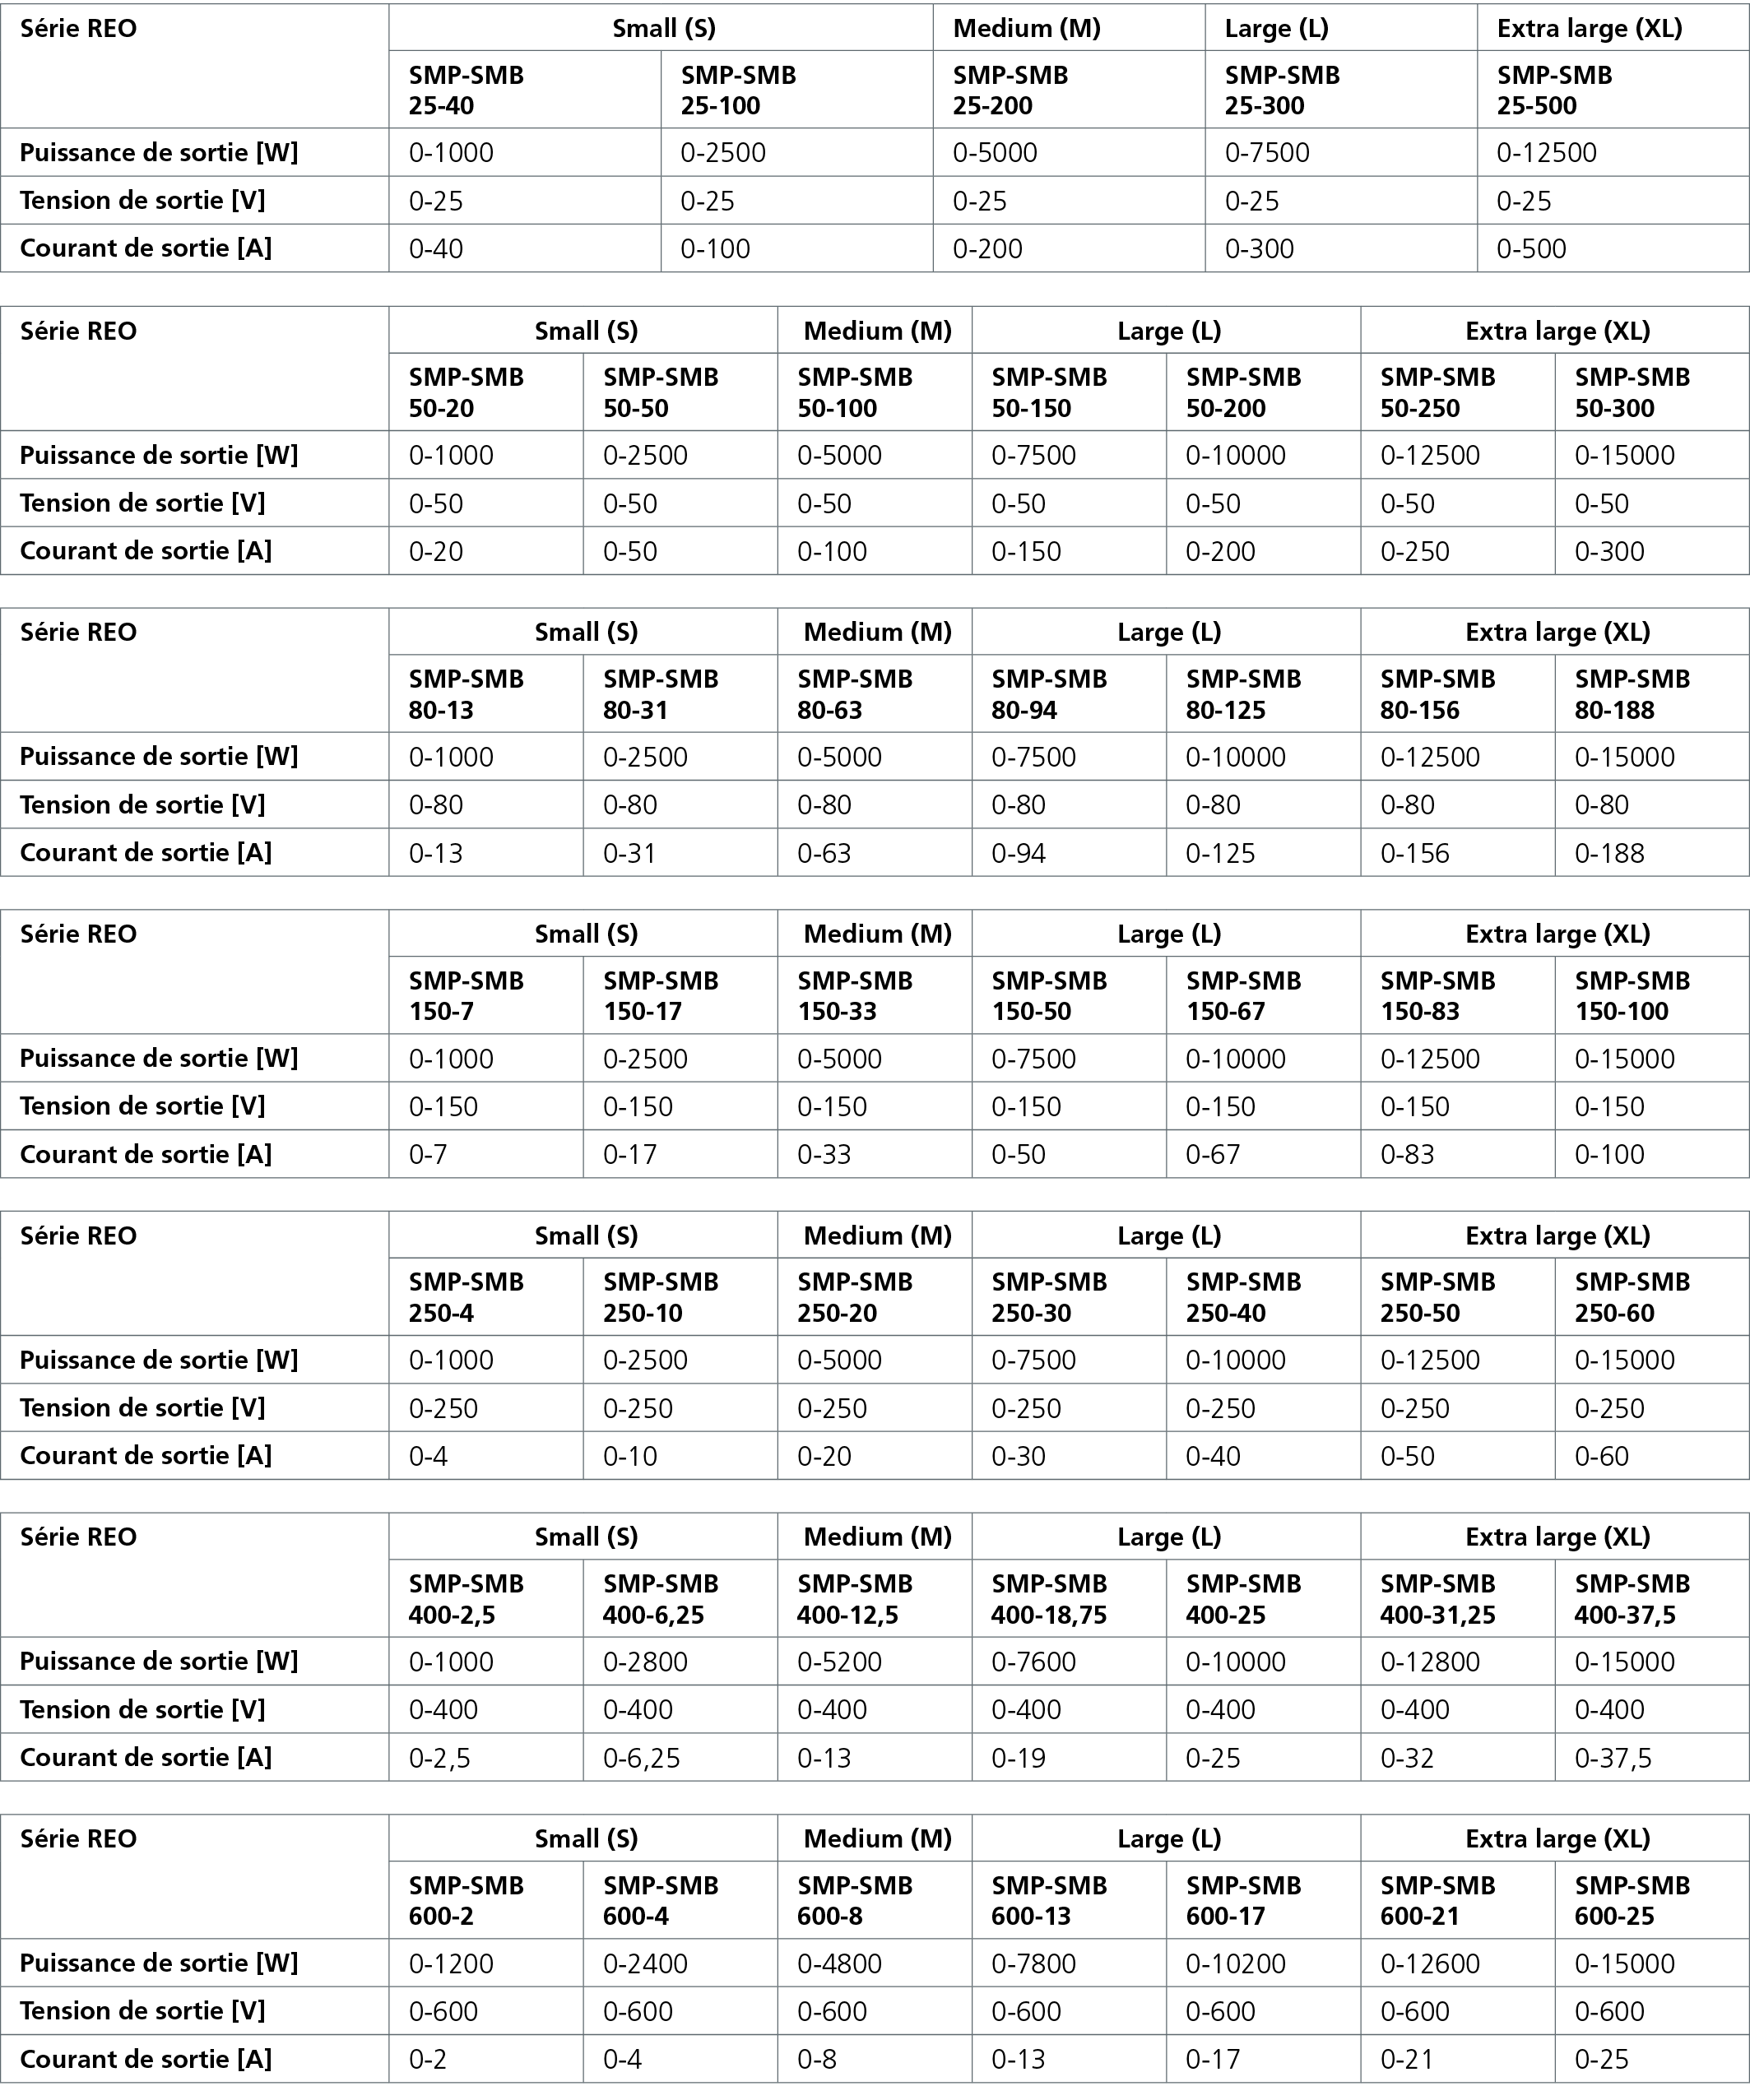Click the 0-188 output current value
1750x2100 pixels.
(1609, 853)
